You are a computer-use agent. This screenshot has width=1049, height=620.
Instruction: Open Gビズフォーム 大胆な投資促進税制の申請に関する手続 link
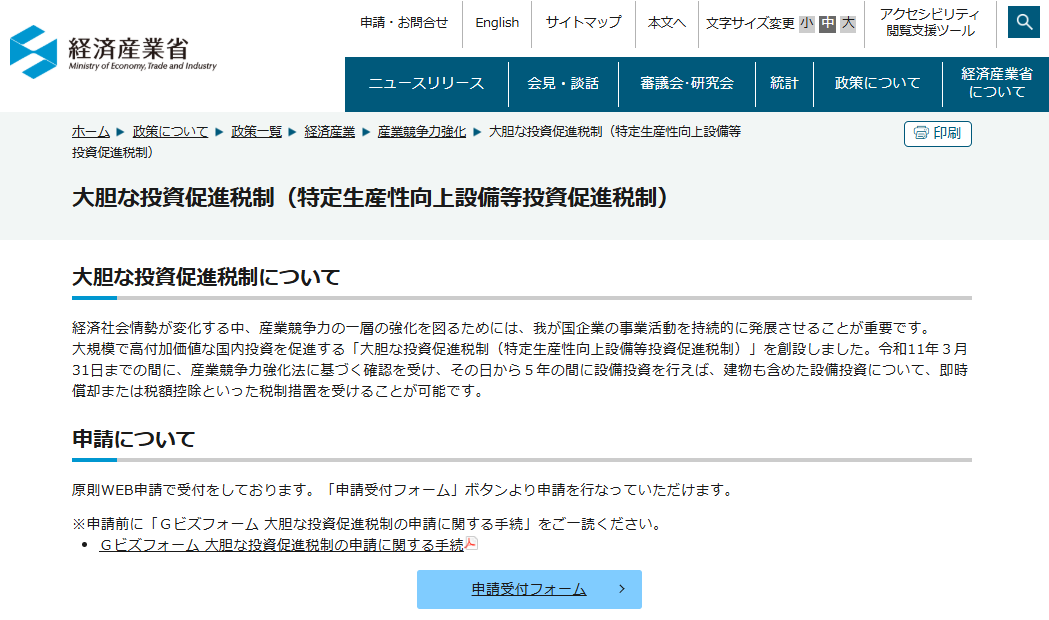[282, 545]
